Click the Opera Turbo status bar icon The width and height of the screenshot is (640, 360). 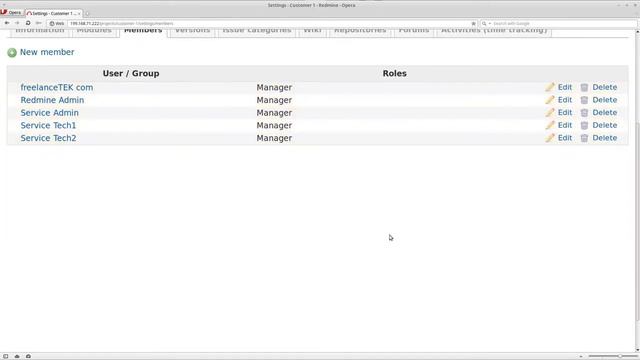point(28,356)
